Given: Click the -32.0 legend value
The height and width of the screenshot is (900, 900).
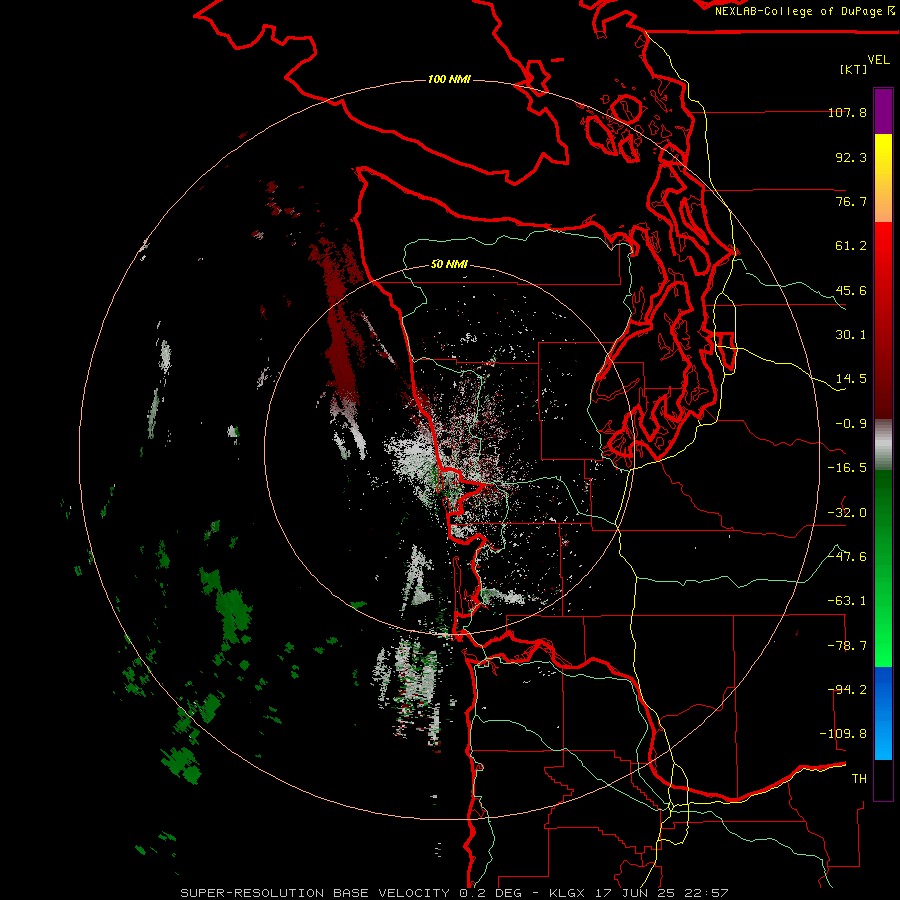Looking at the screenshot, I should point(847,513).
